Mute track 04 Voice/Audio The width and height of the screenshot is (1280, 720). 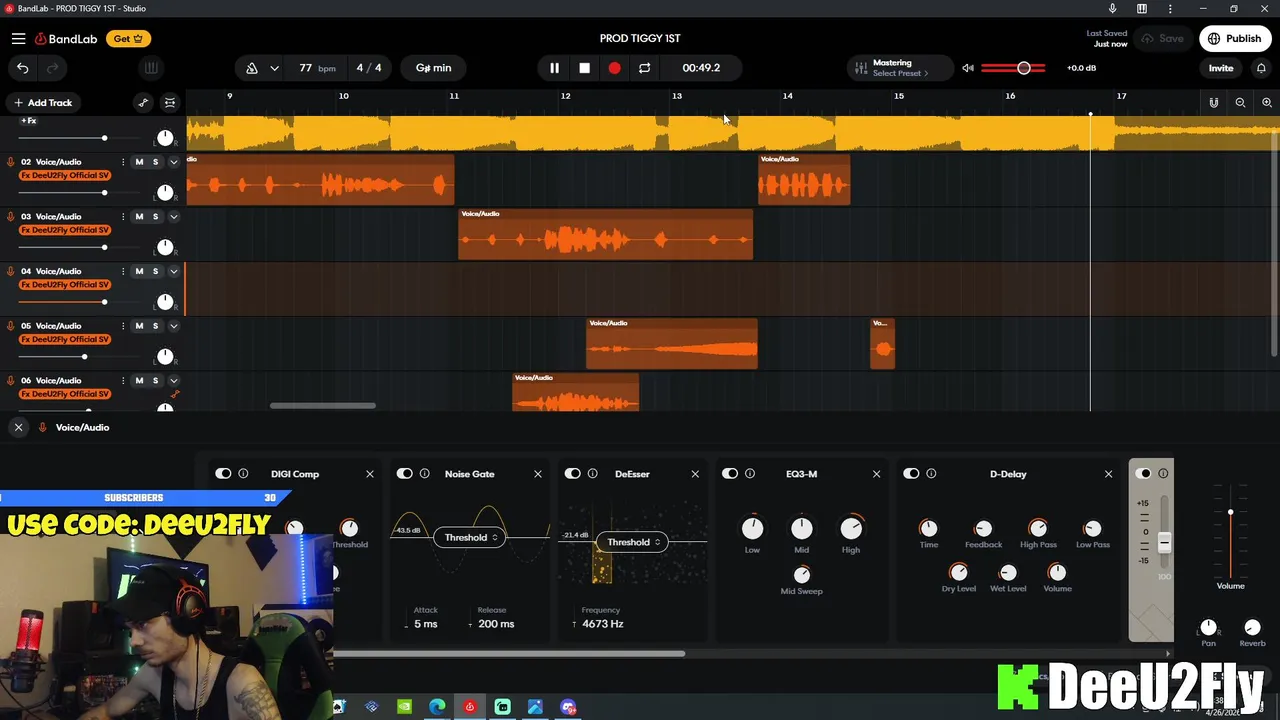pos(139,271)
